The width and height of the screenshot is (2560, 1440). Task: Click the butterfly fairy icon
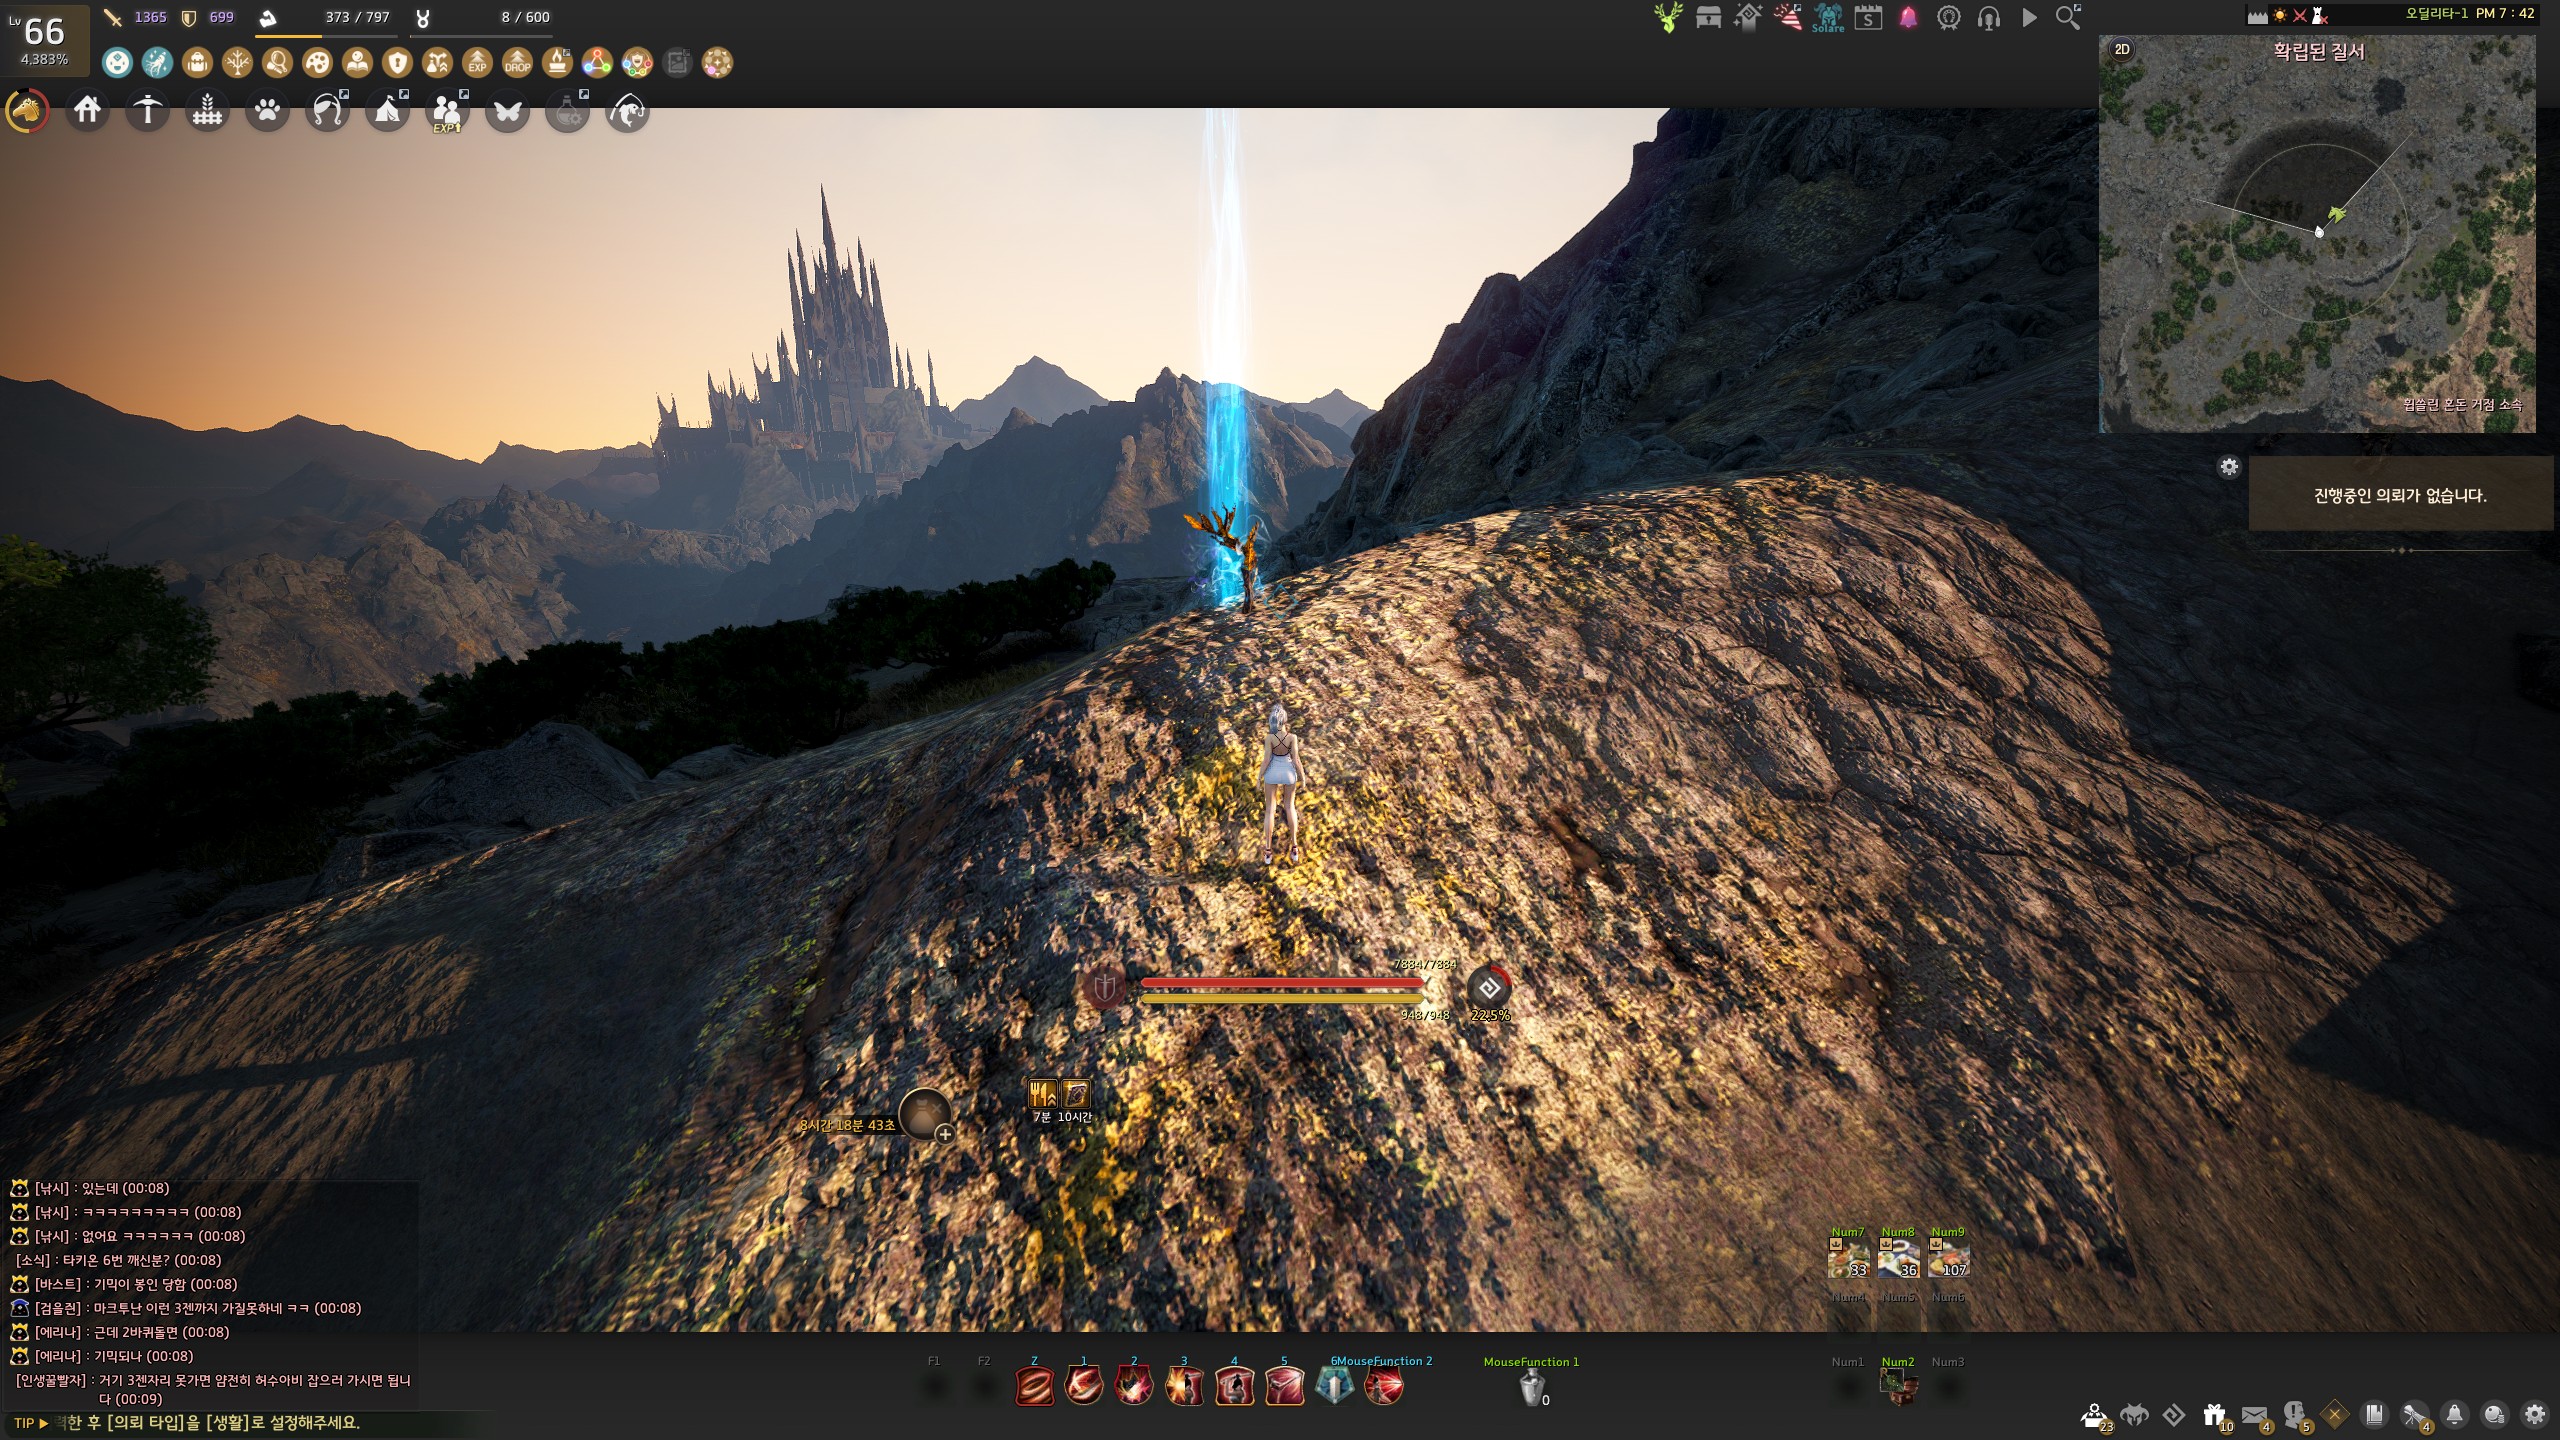[508, 110]
